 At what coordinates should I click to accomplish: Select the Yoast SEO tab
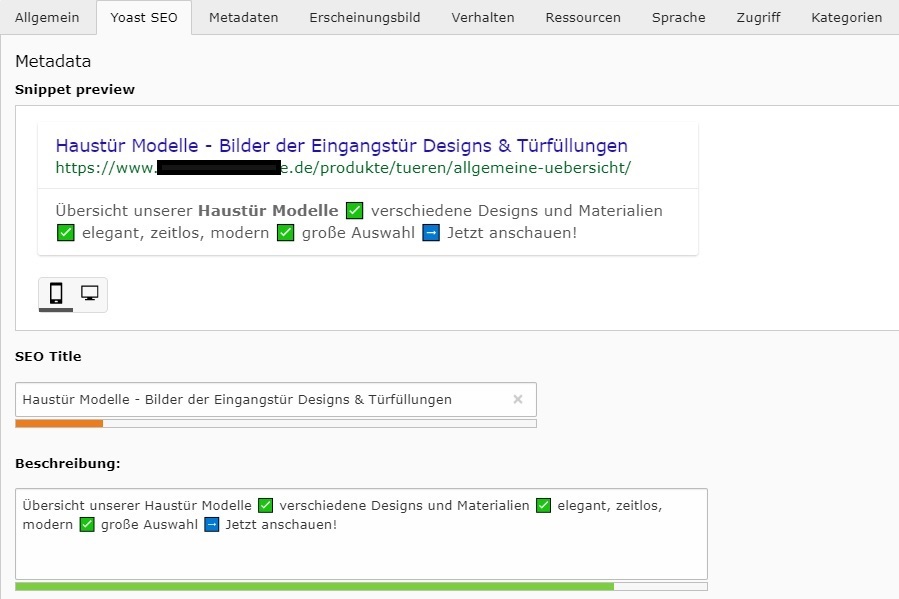click(x=144, y=18)
